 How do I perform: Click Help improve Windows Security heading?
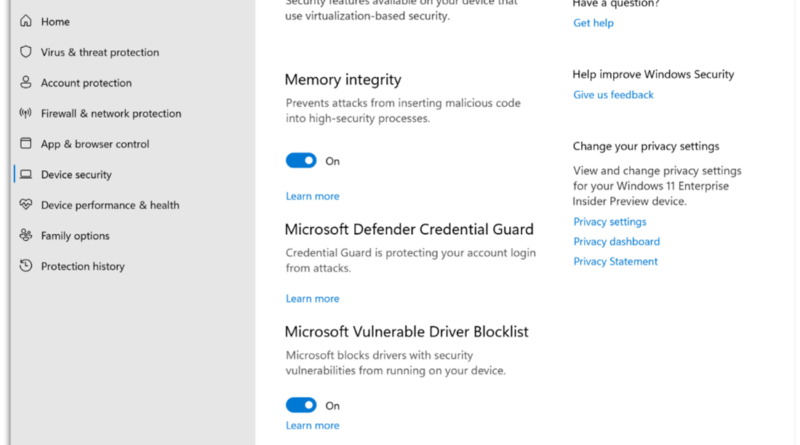click(653, 75)
